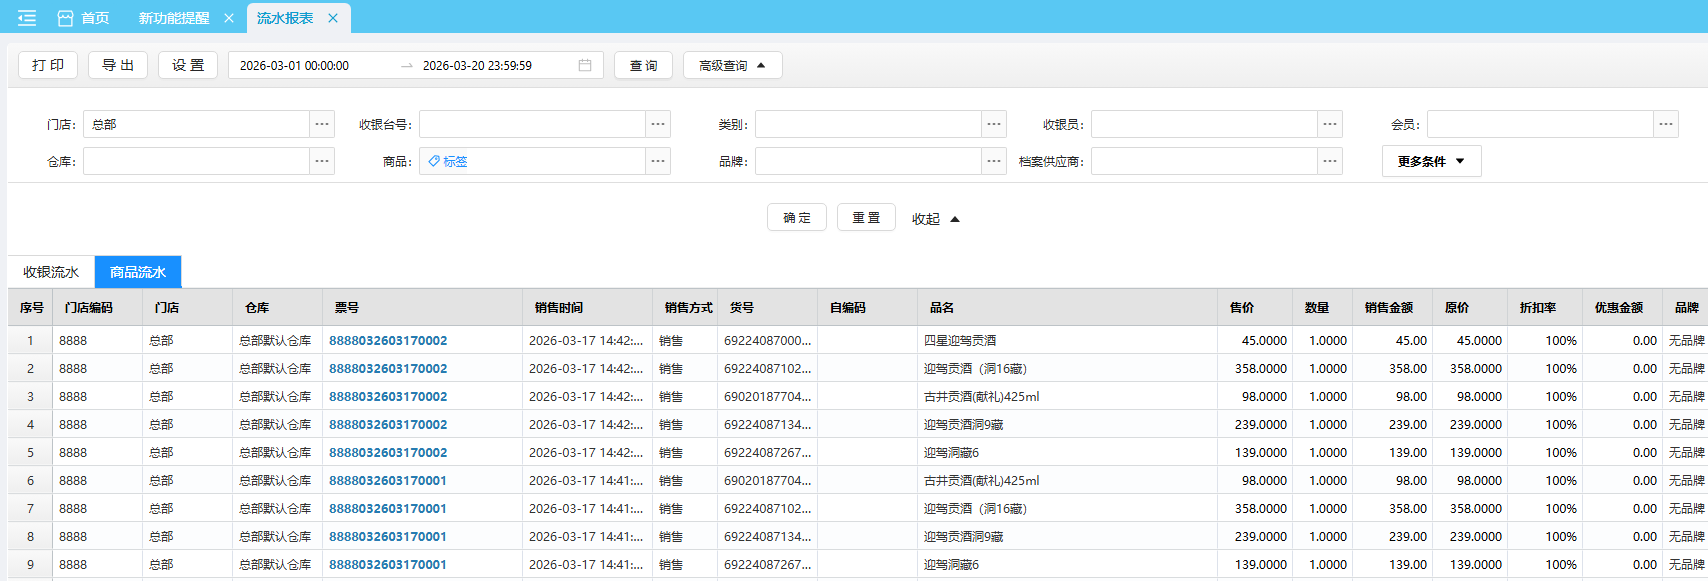Switch to the 收银流水 tab
This screenshot has height=581, width=1708.
point(51,272)
